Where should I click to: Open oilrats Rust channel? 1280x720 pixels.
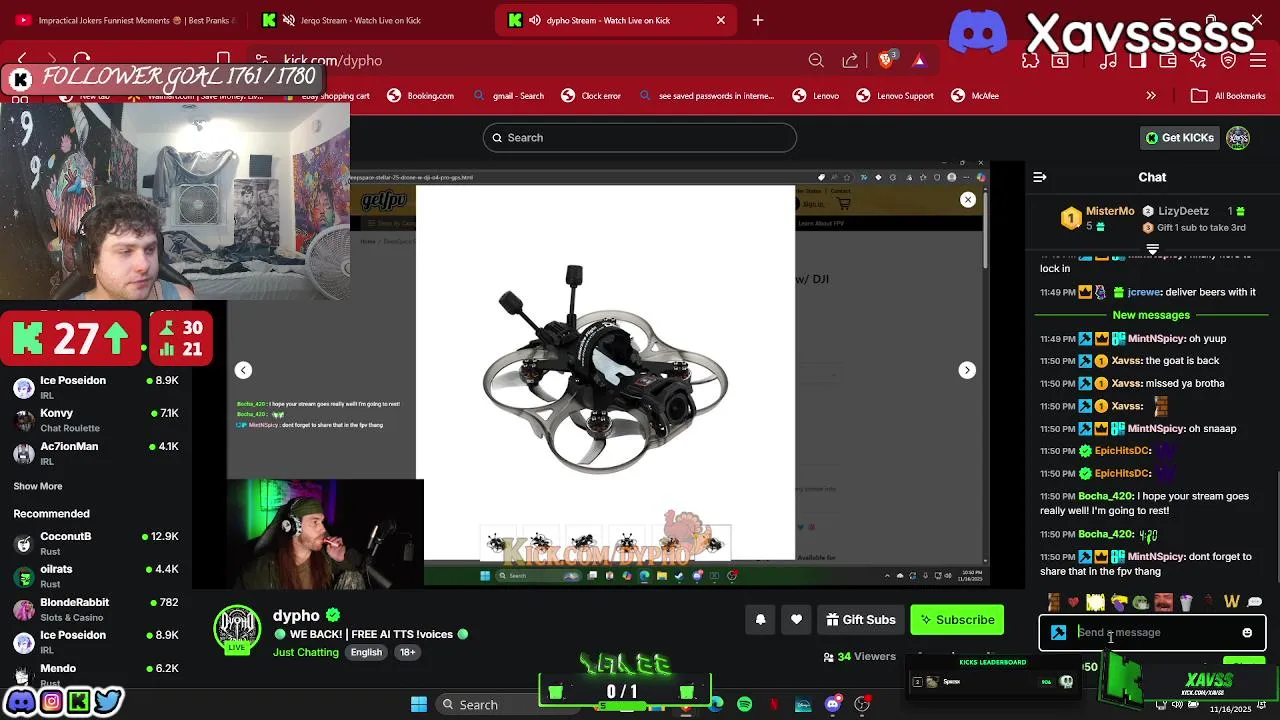click(96, 576)
